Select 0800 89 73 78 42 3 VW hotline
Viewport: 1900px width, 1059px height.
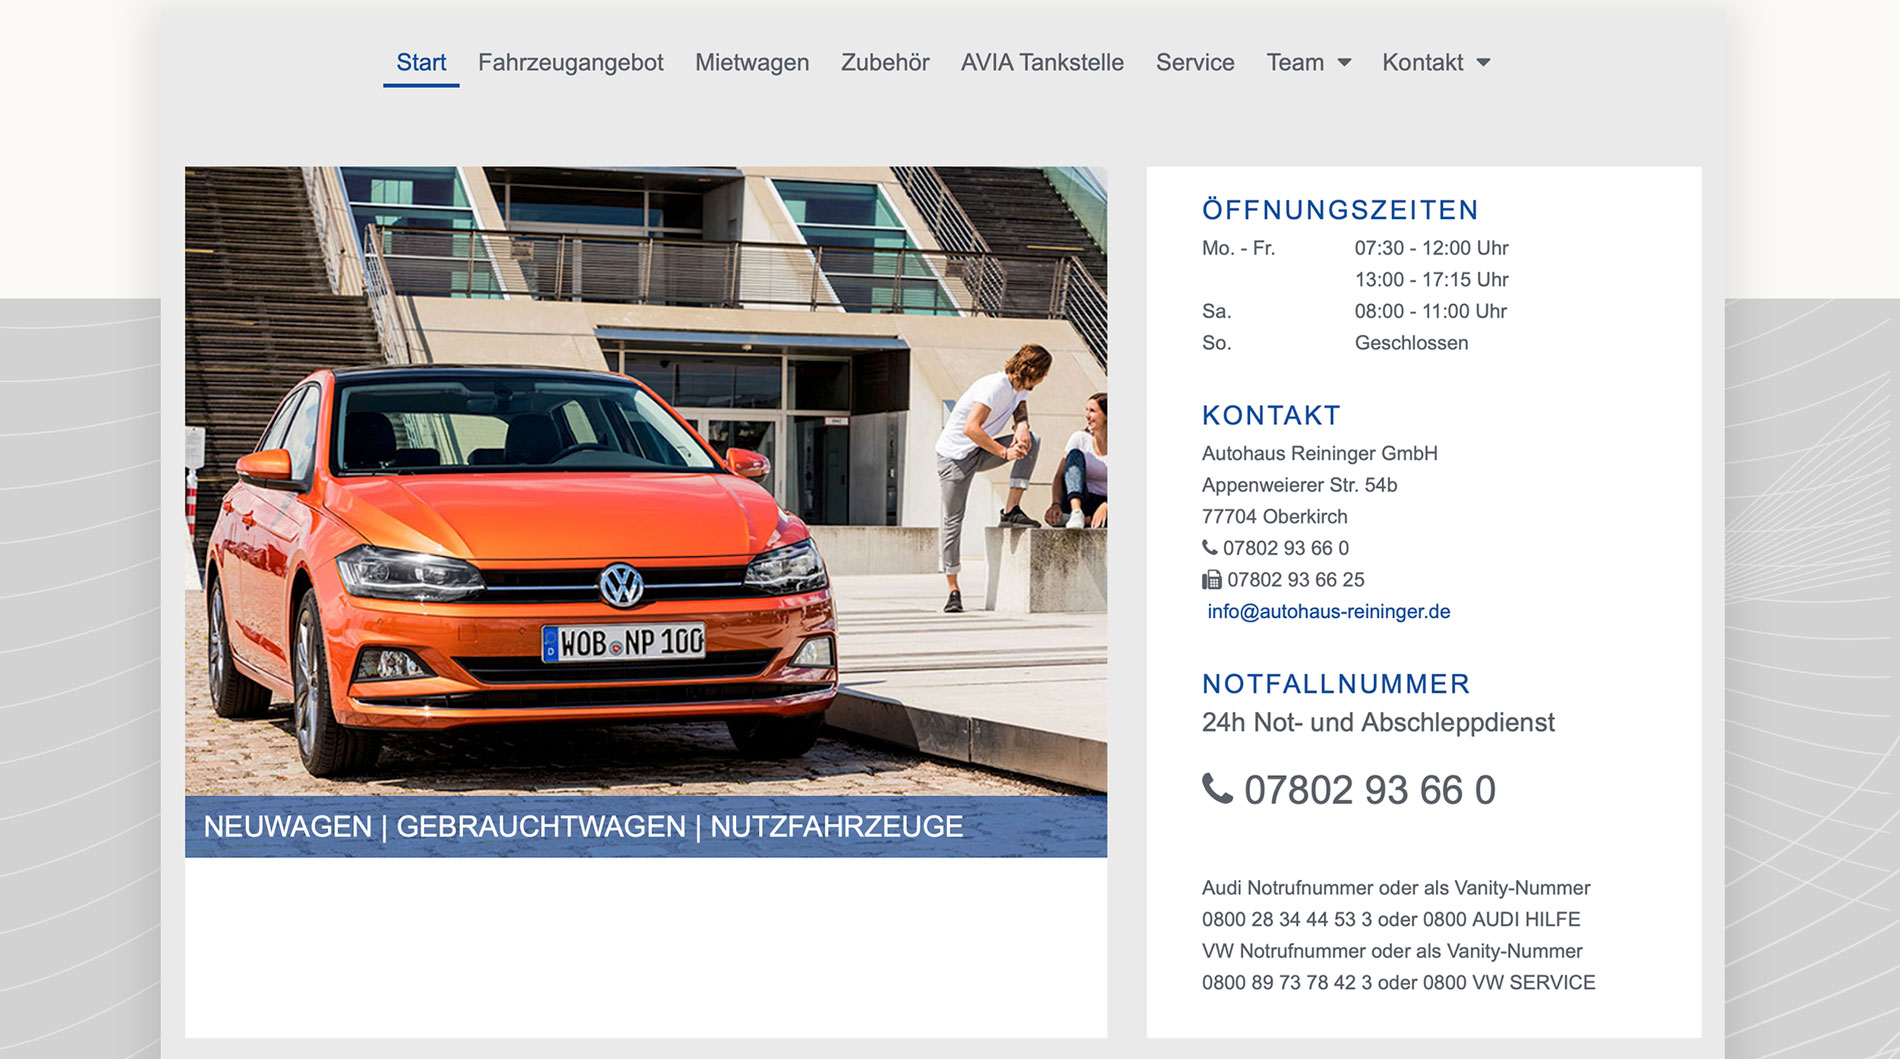point(1287,982)
